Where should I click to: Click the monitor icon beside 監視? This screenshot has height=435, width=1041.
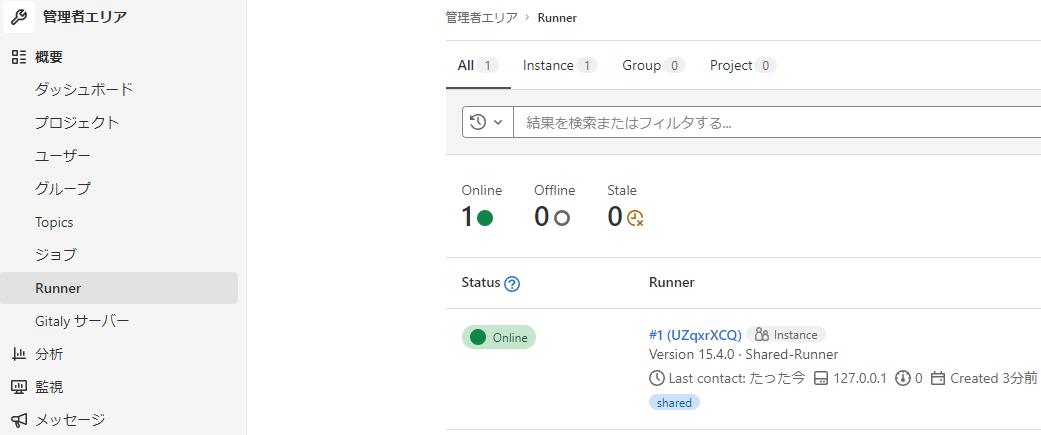[19, 387]
